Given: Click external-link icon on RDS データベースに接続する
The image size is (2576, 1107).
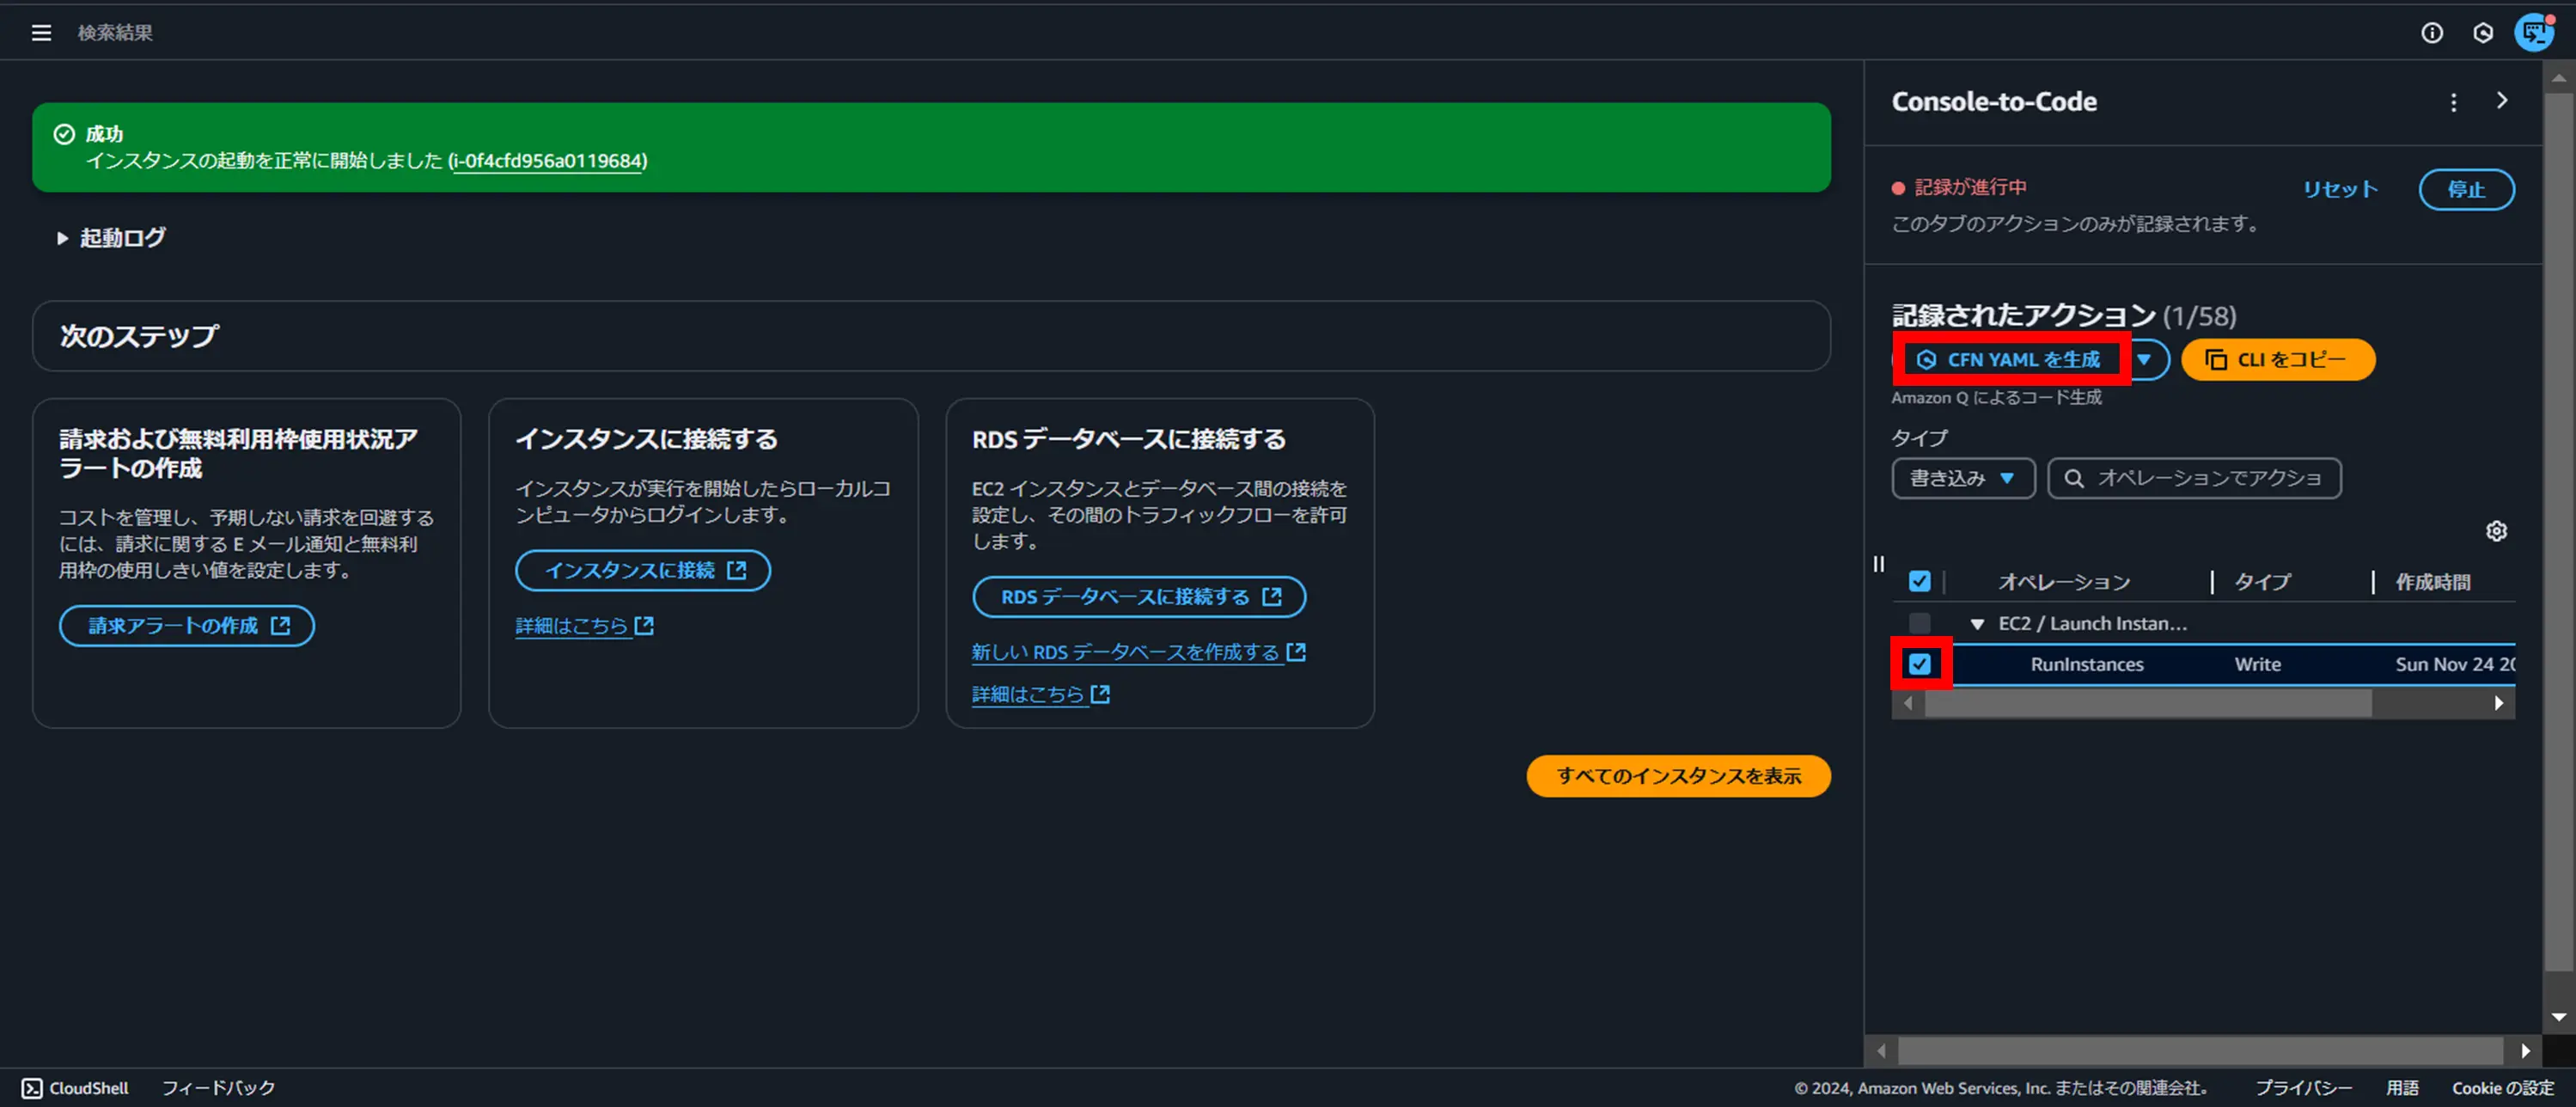Looking at the screenshot, I should 1272,597.
